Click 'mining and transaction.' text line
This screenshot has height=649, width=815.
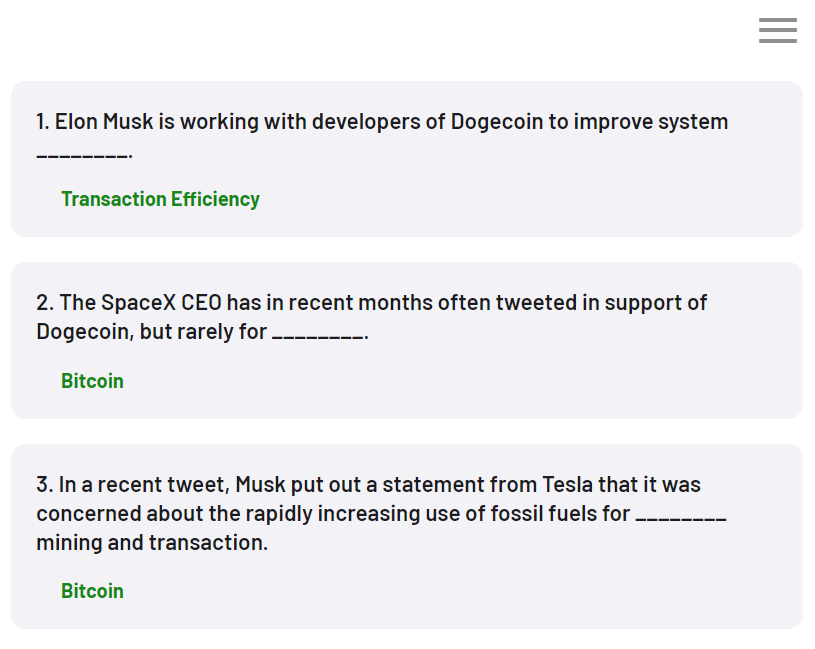point(152,542)
